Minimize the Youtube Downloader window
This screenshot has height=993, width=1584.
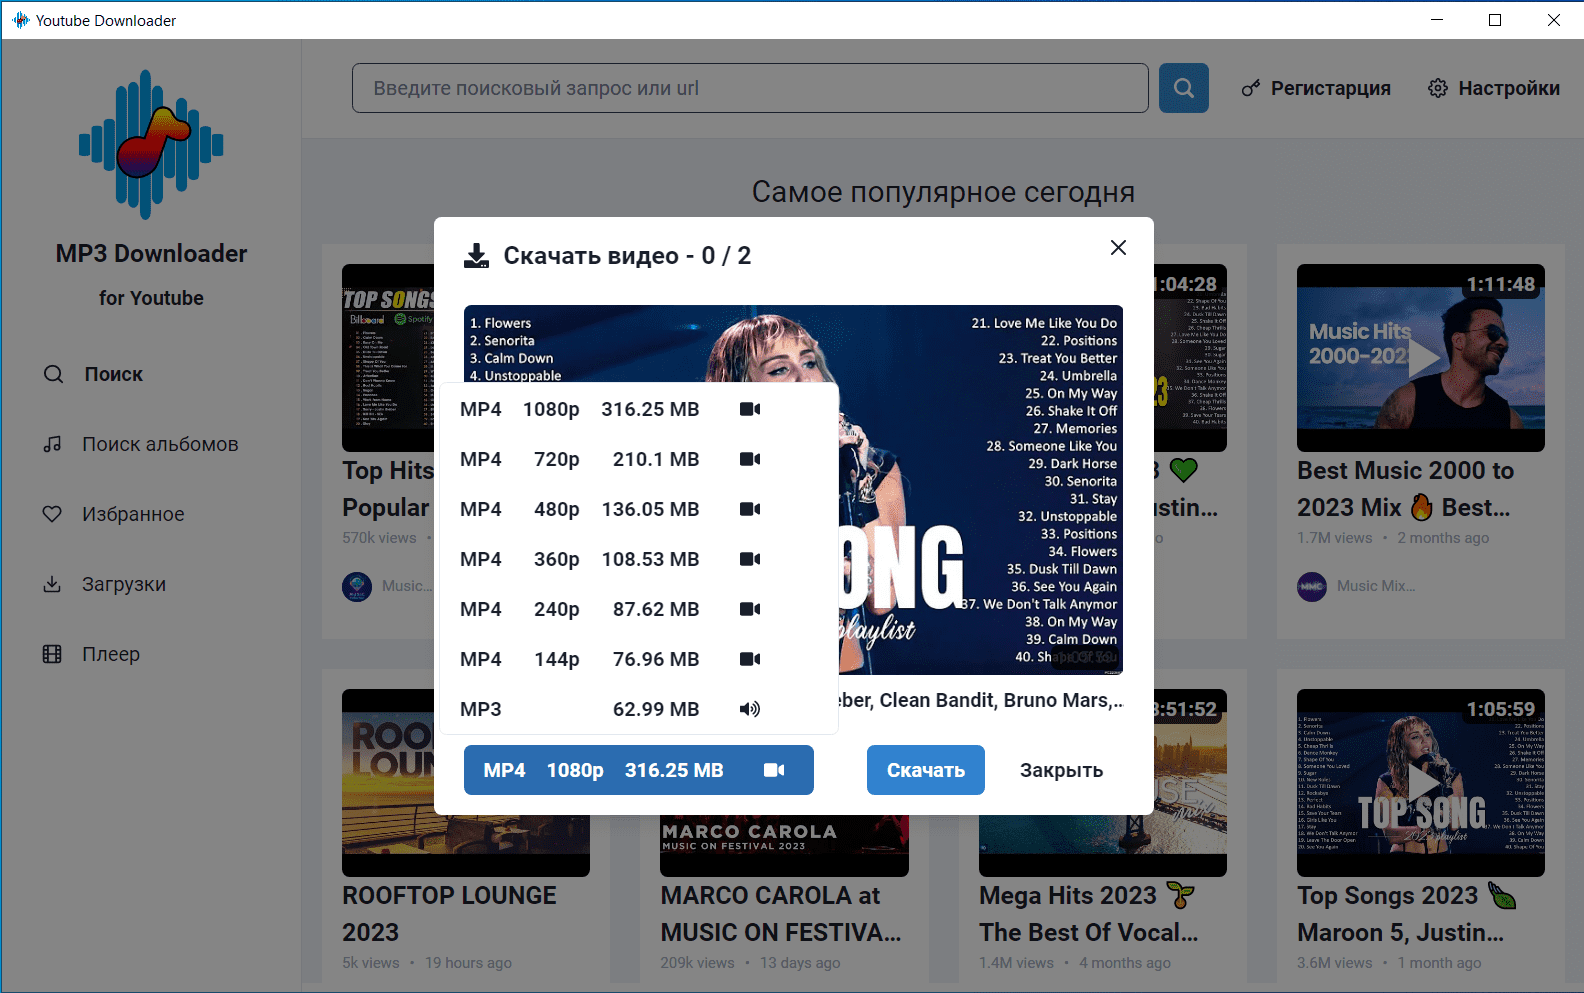1437,20
